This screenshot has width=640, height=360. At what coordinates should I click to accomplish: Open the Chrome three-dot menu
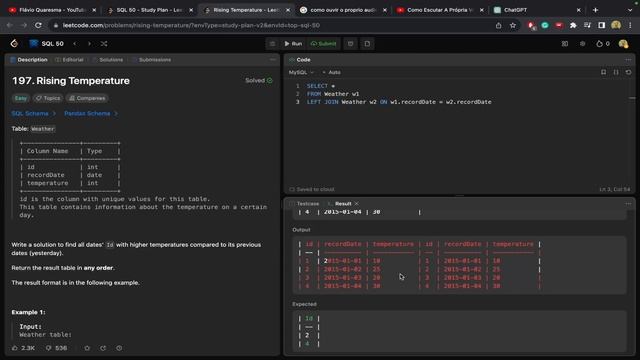(x=630, y=25)
